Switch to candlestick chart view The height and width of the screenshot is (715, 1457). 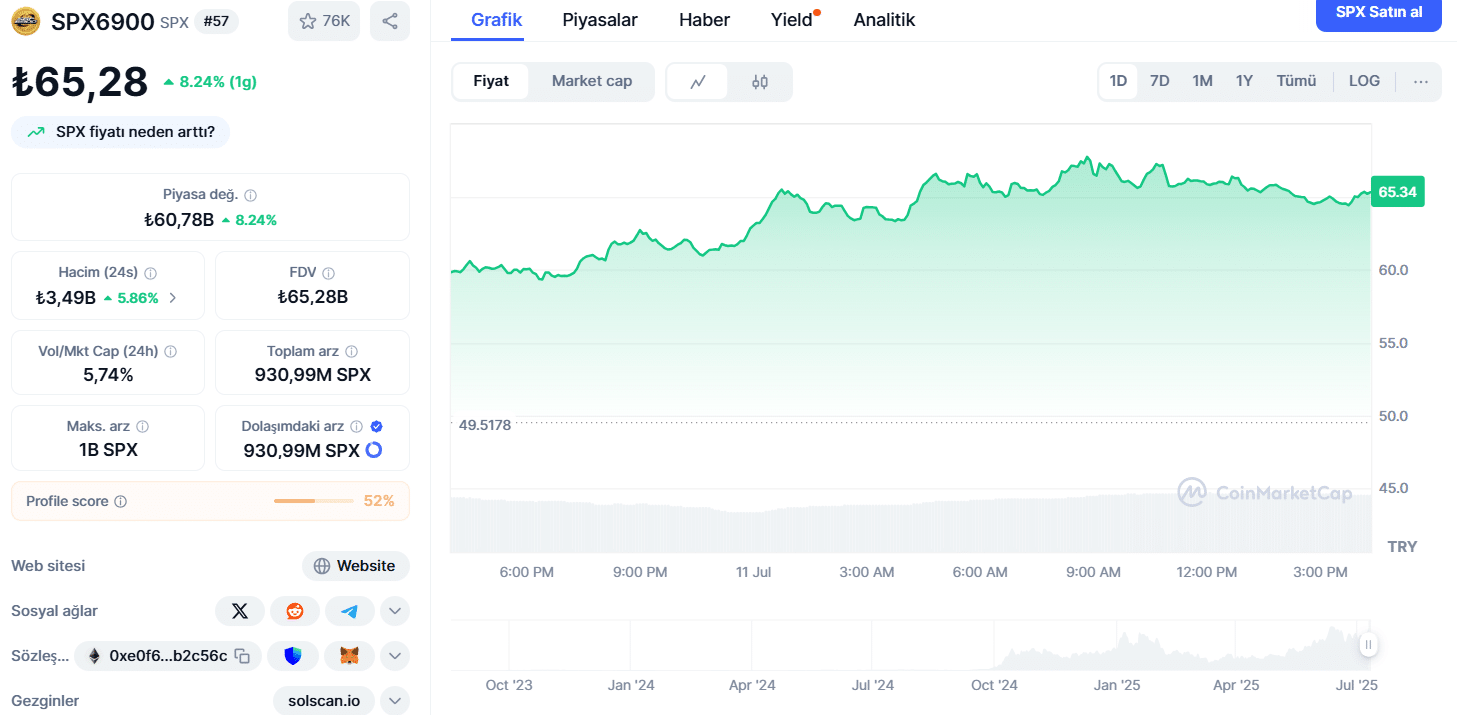760,82
